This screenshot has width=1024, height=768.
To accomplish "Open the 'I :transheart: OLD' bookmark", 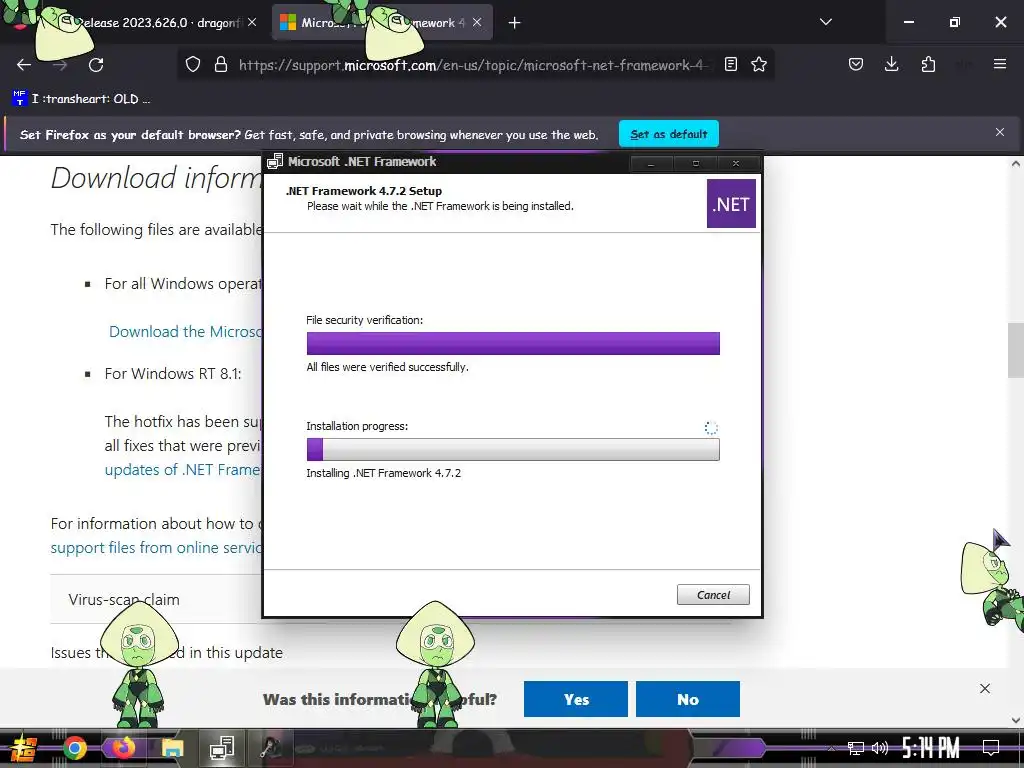I will (x=82, y=99).
